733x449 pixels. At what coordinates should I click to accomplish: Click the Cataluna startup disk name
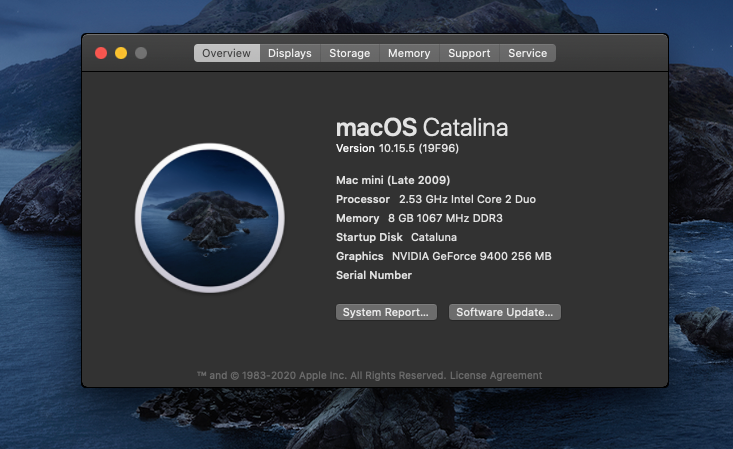[x=434, y=238]
